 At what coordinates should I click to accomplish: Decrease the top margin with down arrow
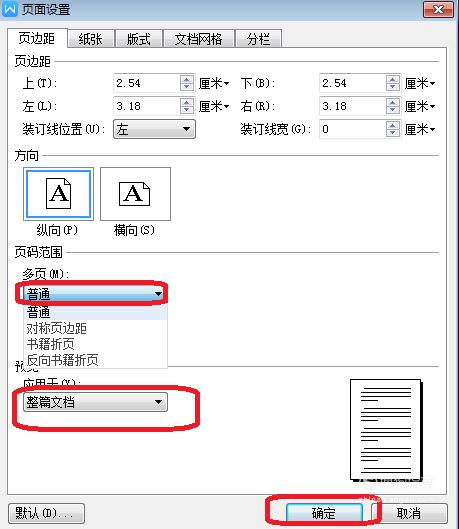[x=187, y=87]
